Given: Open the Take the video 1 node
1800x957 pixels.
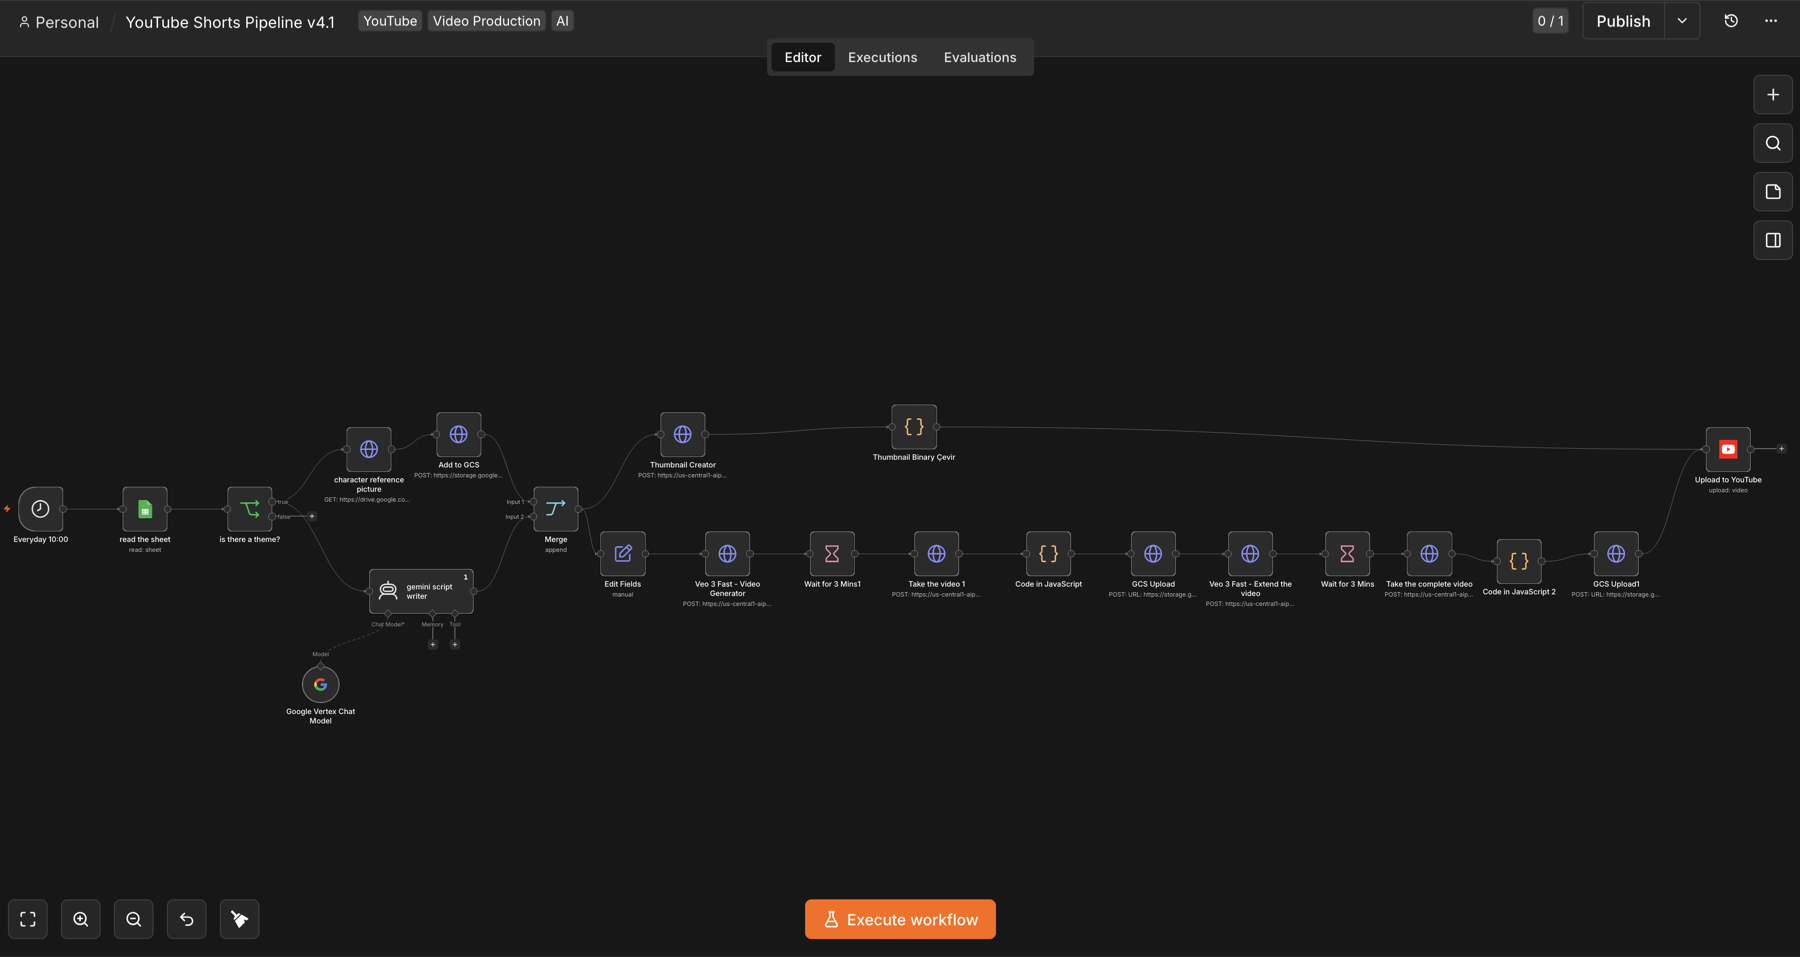Looking at the screenshot, I should (x=936, y=553).
